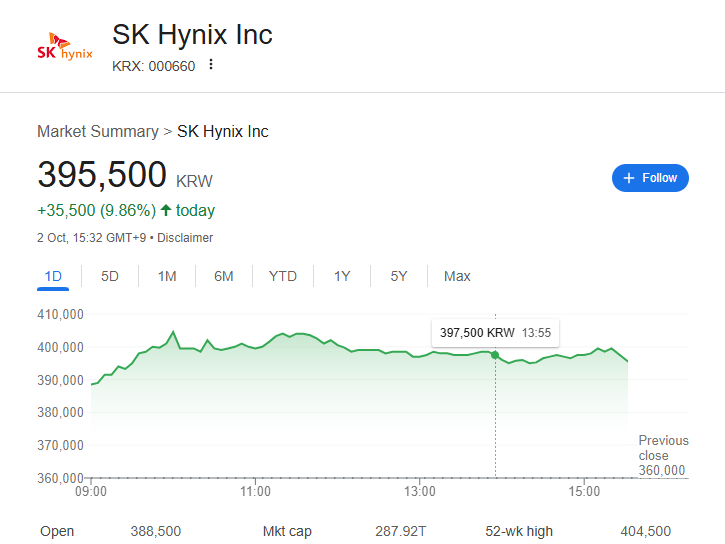The image size is (725, 544).
Task: Switch to the 5D chart range
Action: pos(110,276)
